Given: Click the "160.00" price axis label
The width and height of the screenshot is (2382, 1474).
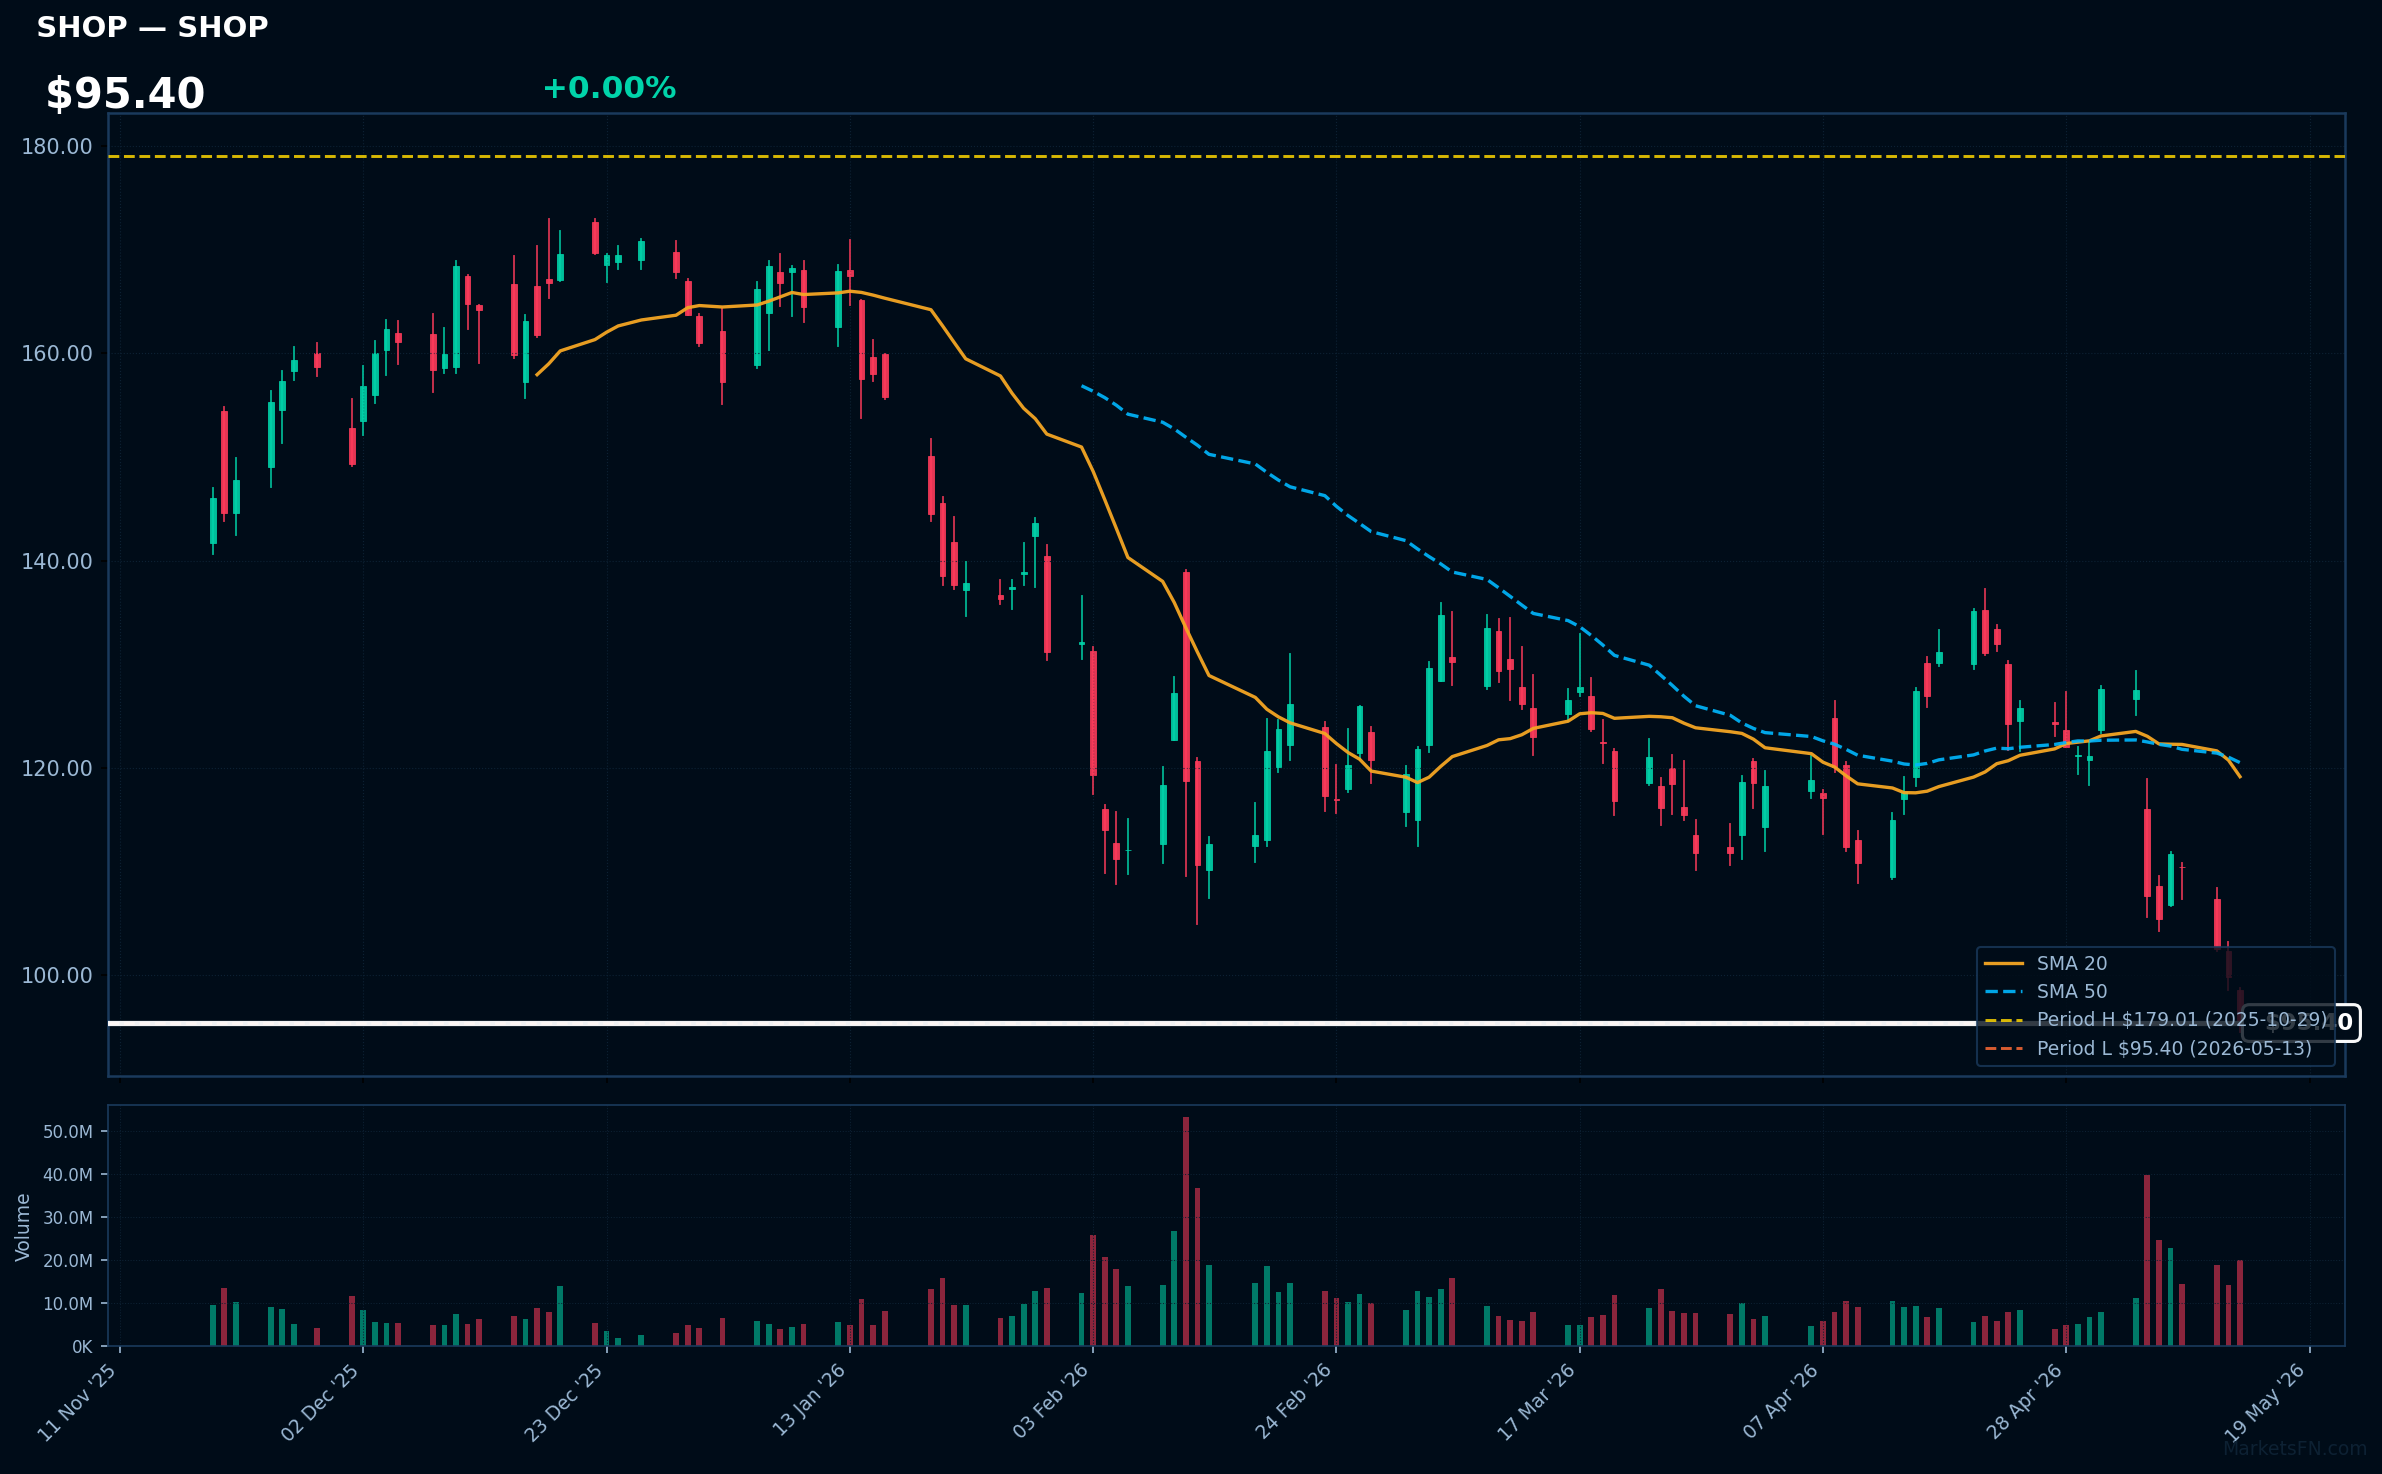Looking at the screenshot, I should 57,354.
